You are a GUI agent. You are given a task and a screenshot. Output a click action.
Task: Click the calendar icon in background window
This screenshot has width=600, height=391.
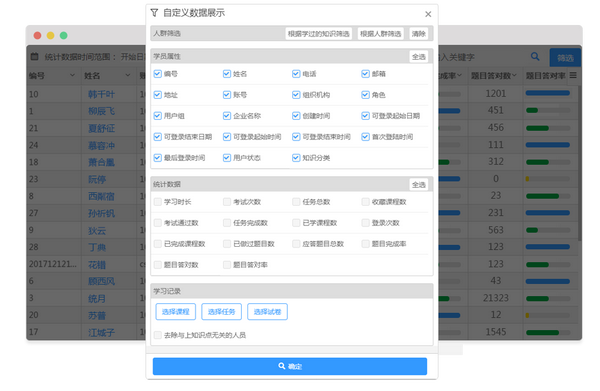pyautogui.click(x=34, y=57)
